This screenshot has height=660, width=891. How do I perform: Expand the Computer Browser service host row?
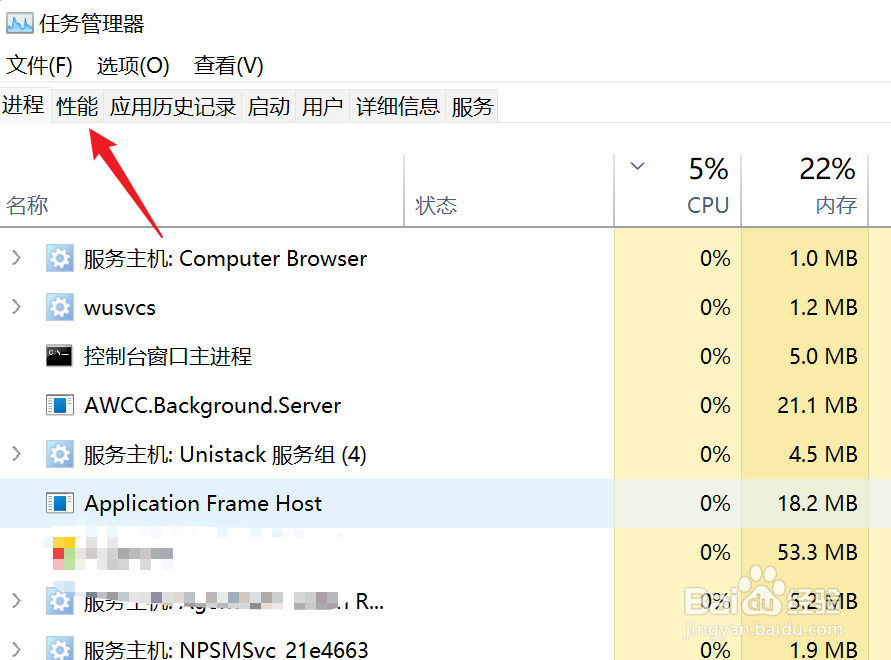pyautogui.click(x=16, y=259)
